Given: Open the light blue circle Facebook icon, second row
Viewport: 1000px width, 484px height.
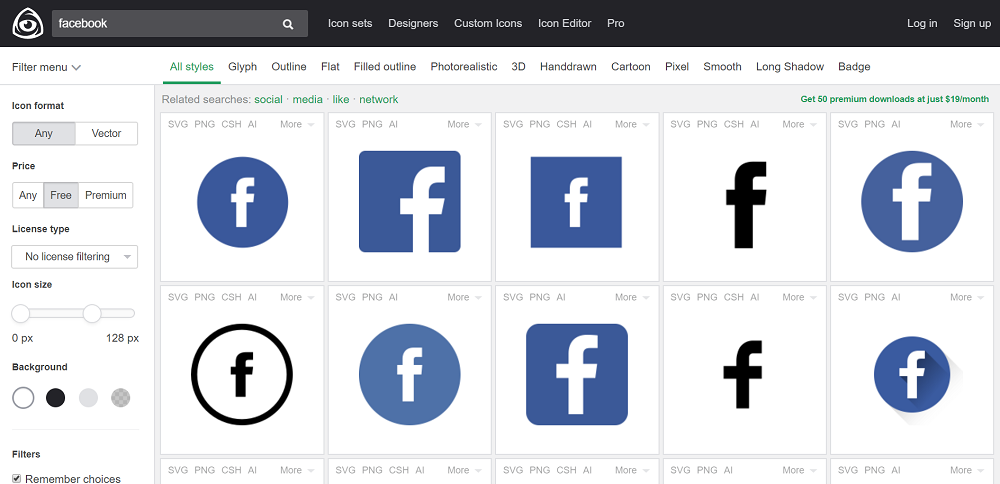Looking at the screenshot, I should (x=409, y=374).
